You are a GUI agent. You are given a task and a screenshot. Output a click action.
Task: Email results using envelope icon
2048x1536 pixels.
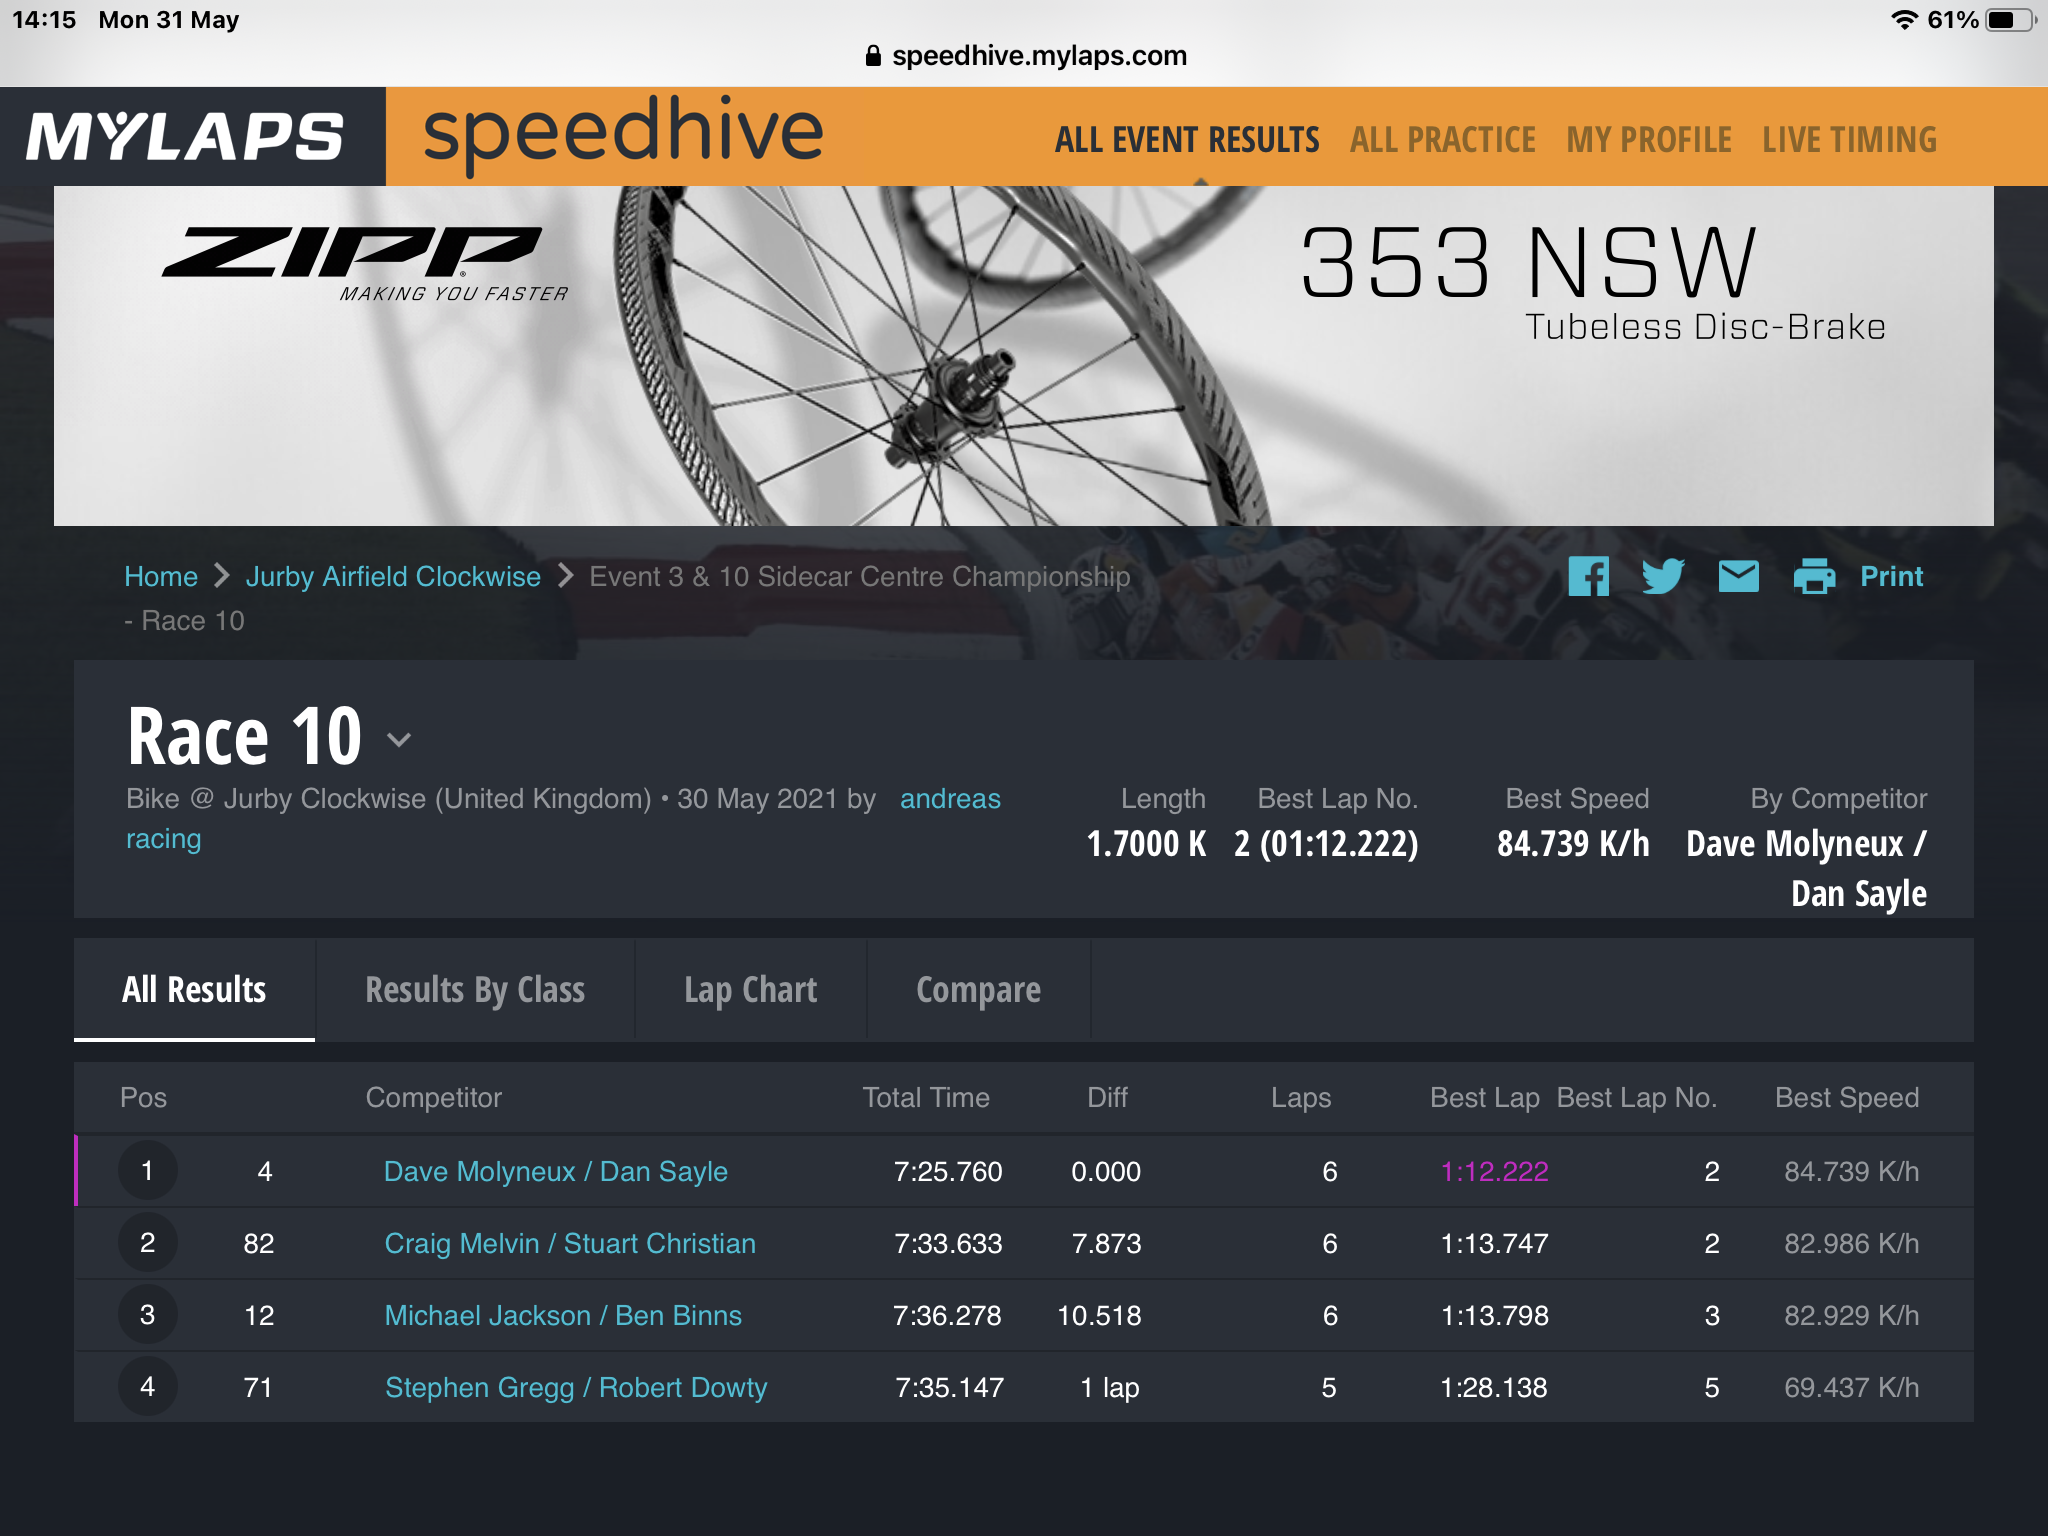(1739, 576)
